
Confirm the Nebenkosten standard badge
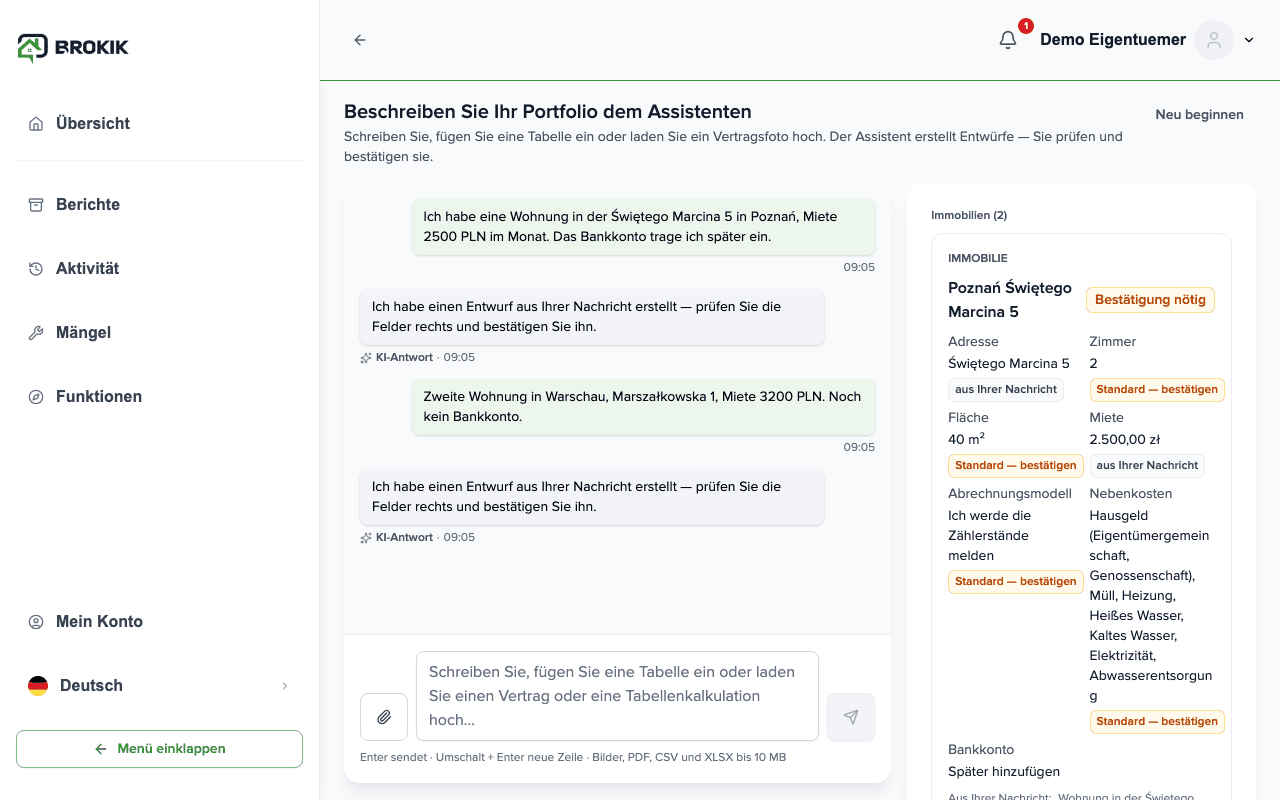tap(1157, 722)
